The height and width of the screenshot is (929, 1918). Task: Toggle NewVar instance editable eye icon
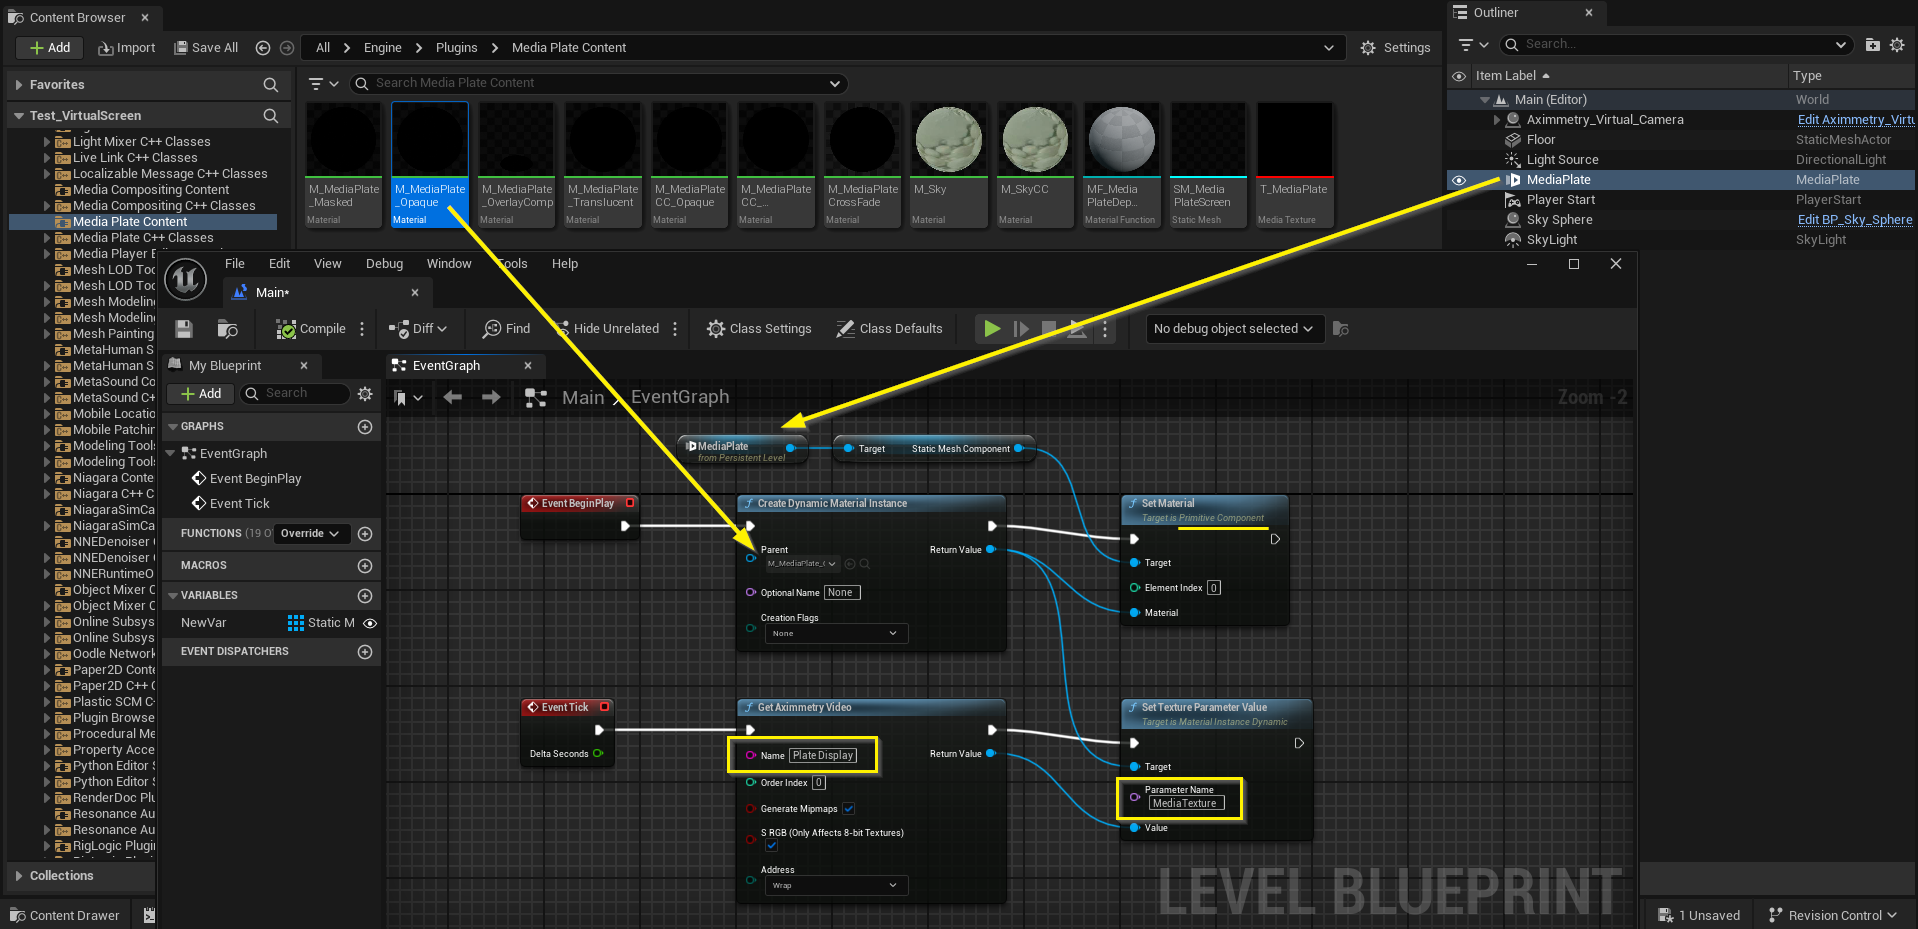[x=370, y=623]
